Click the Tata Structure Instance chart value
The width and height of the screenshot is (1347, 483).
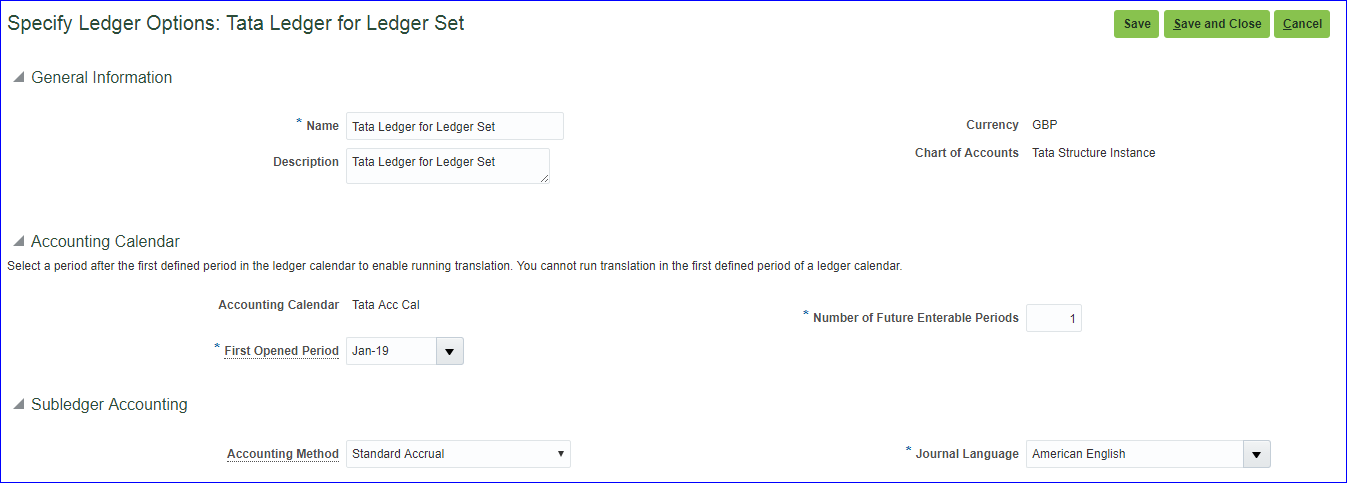1093,153
